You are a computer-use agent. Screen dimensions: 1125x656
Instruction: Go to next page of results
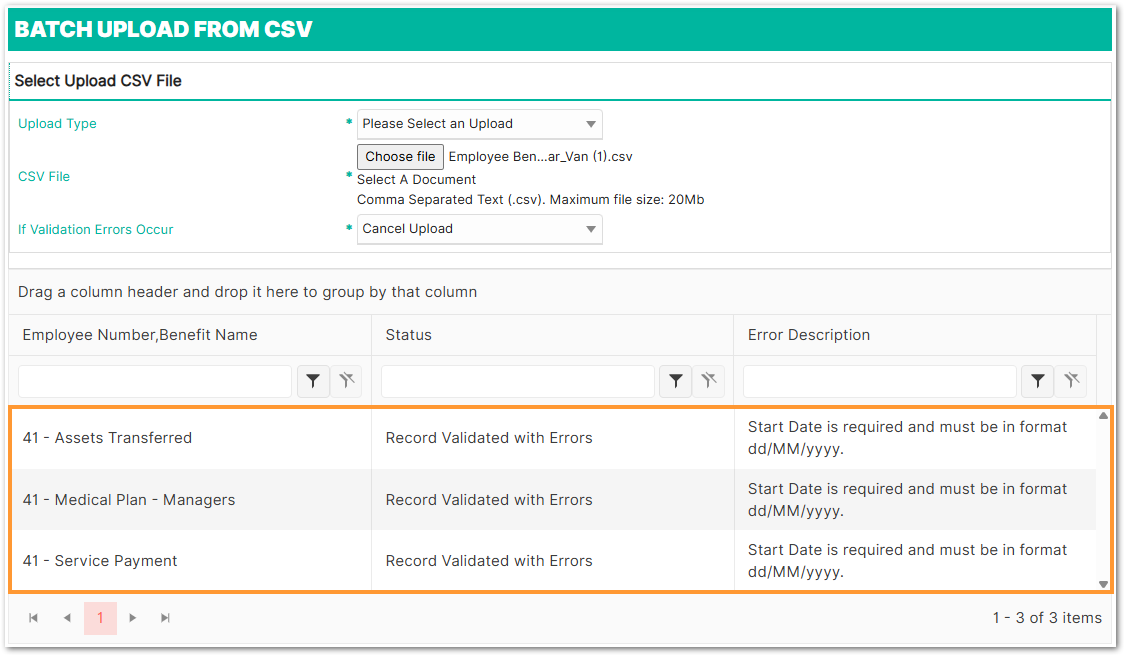click(133, 618)
